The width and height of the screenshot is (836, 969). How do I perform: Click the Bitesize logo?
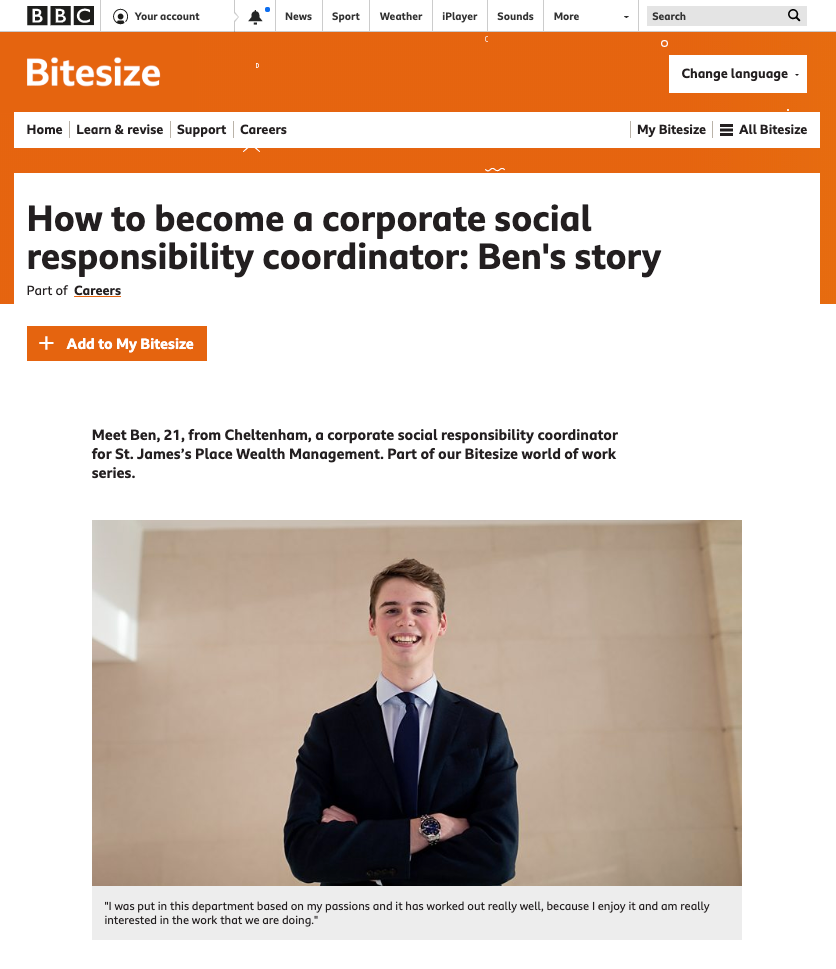[x=93, y=73]
